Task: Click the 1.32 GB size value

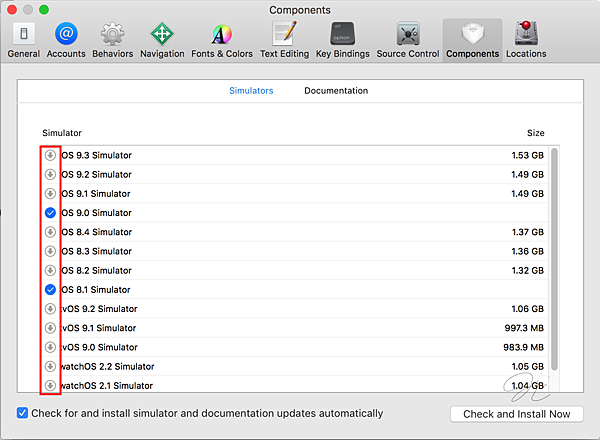Action: click(528, 270)
